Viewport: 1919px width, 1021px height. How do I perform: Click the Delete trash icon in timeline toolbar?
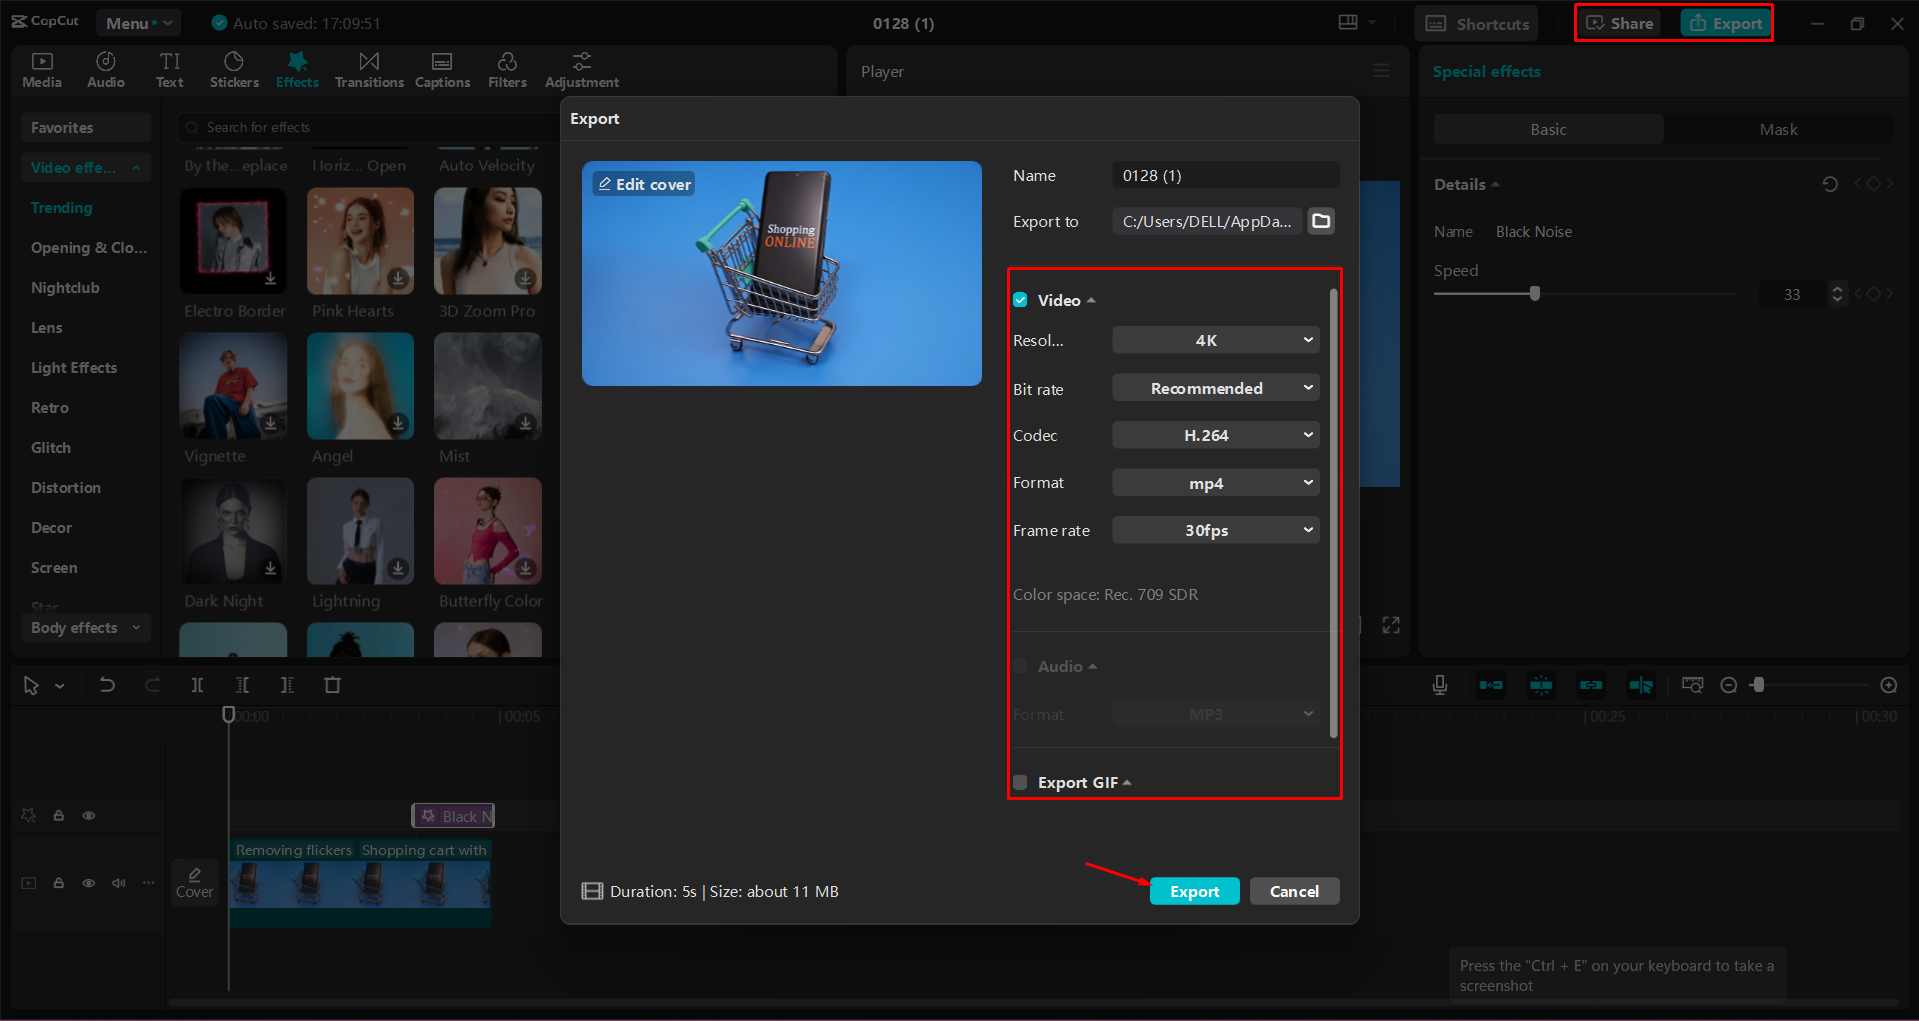333,685
